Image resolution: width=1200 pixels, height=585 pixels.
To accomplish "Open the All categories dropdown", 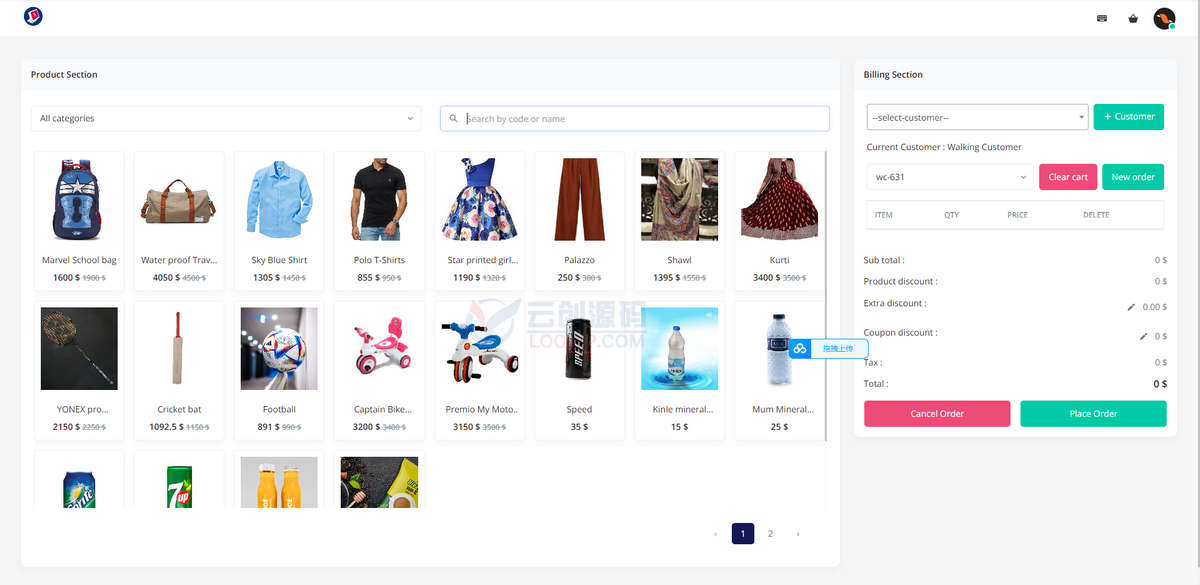I will [x=226, y=118].
